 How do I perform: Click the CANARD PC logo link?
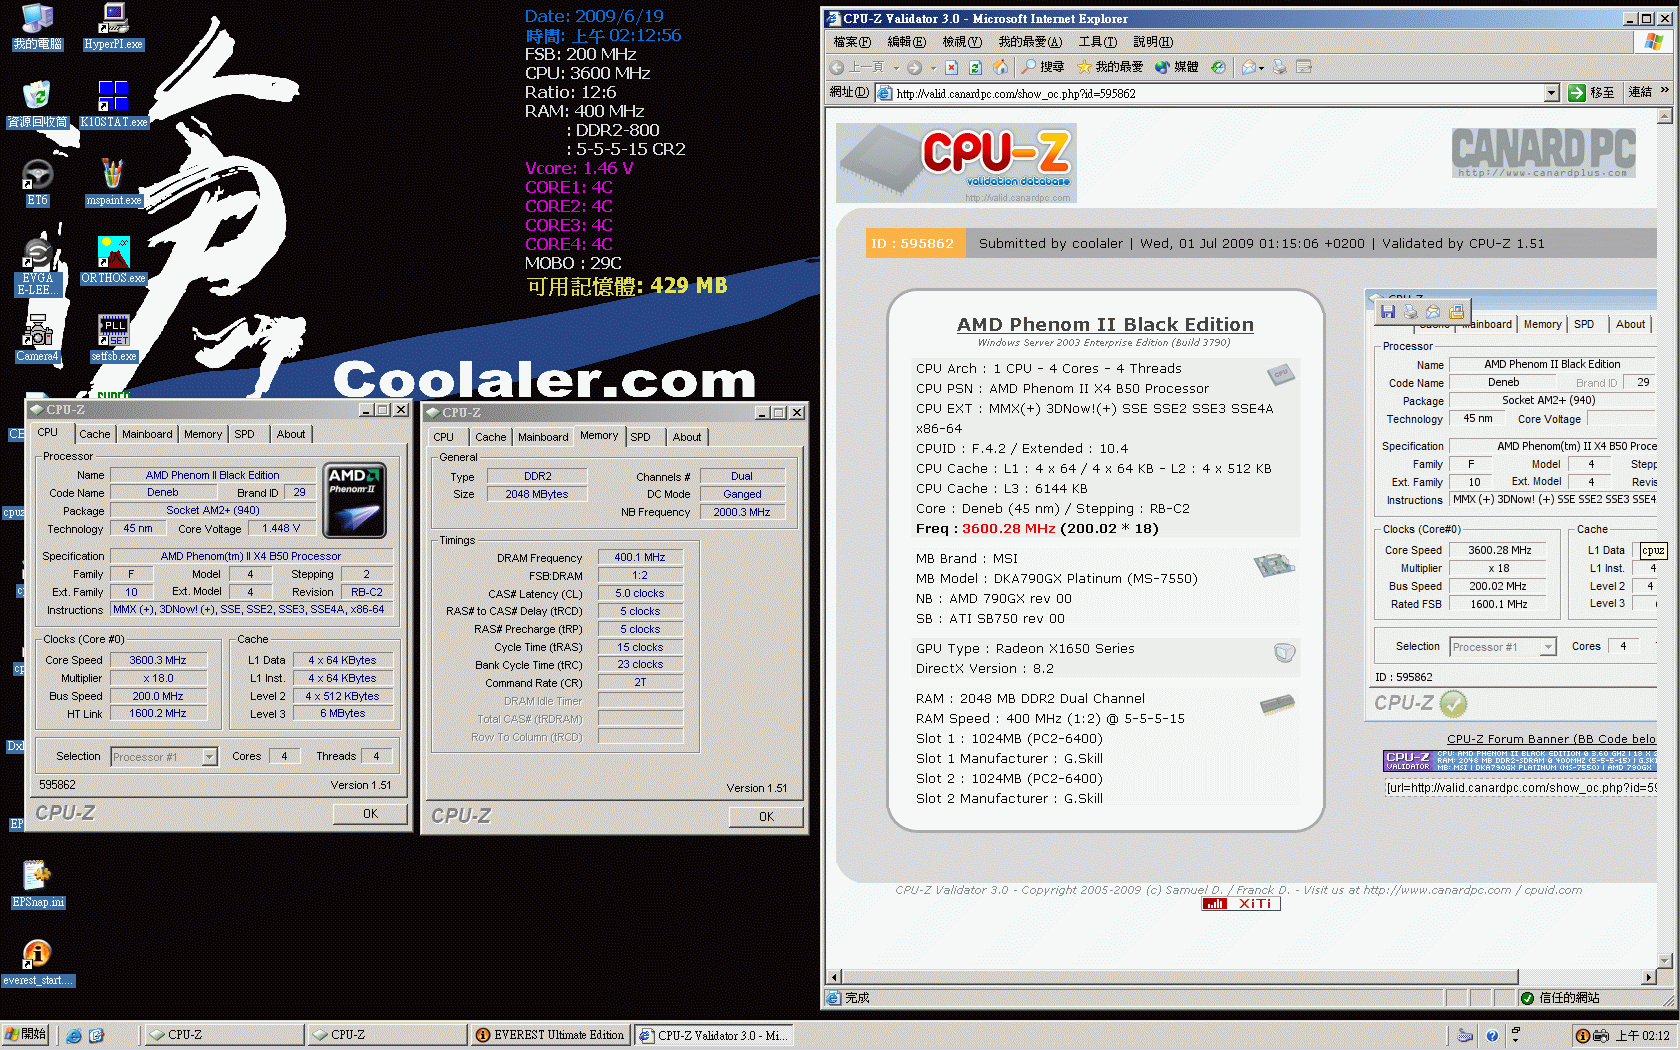pos(1543,152)
